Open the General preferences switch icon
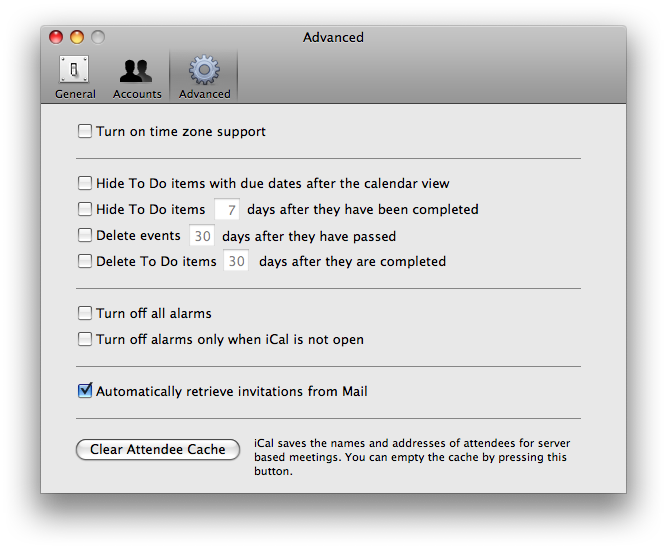Image resolution: width=667 pixels, height=549 pixels. (74, 69)
